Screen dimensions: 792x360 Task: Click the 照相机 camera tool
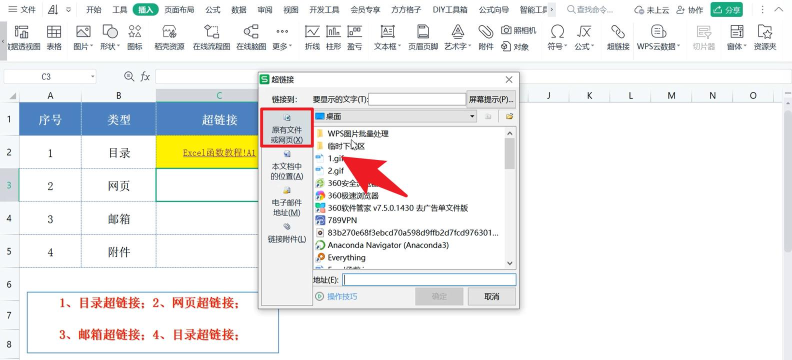pyautogui.click(x=518, y=30)
